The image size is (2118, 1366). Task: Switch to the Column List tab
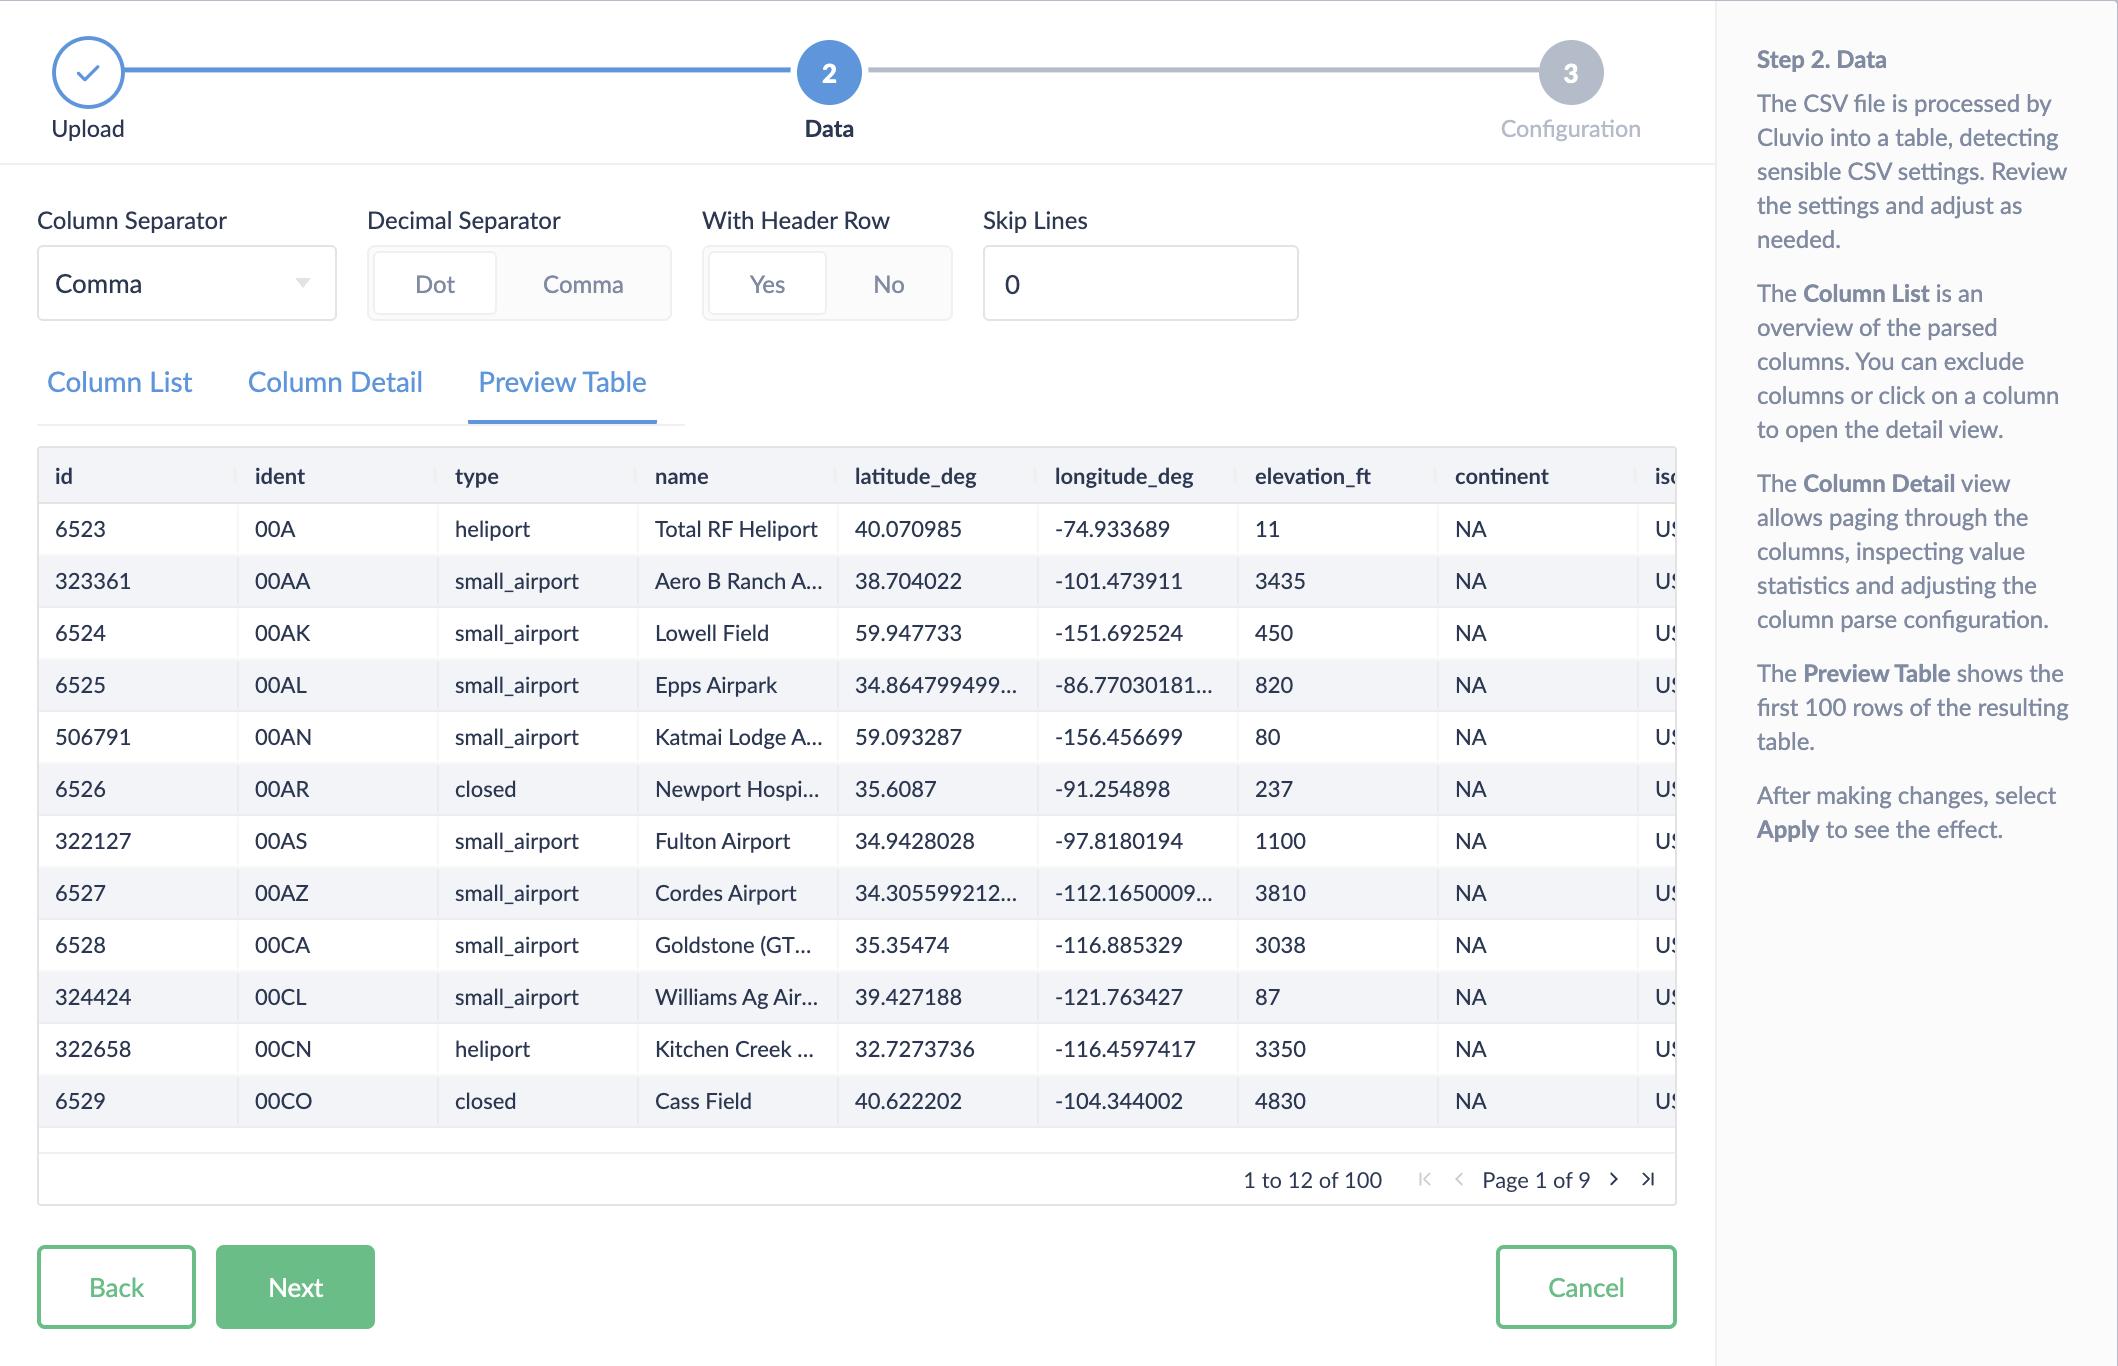pyautogui.click(x=120, y=382)
